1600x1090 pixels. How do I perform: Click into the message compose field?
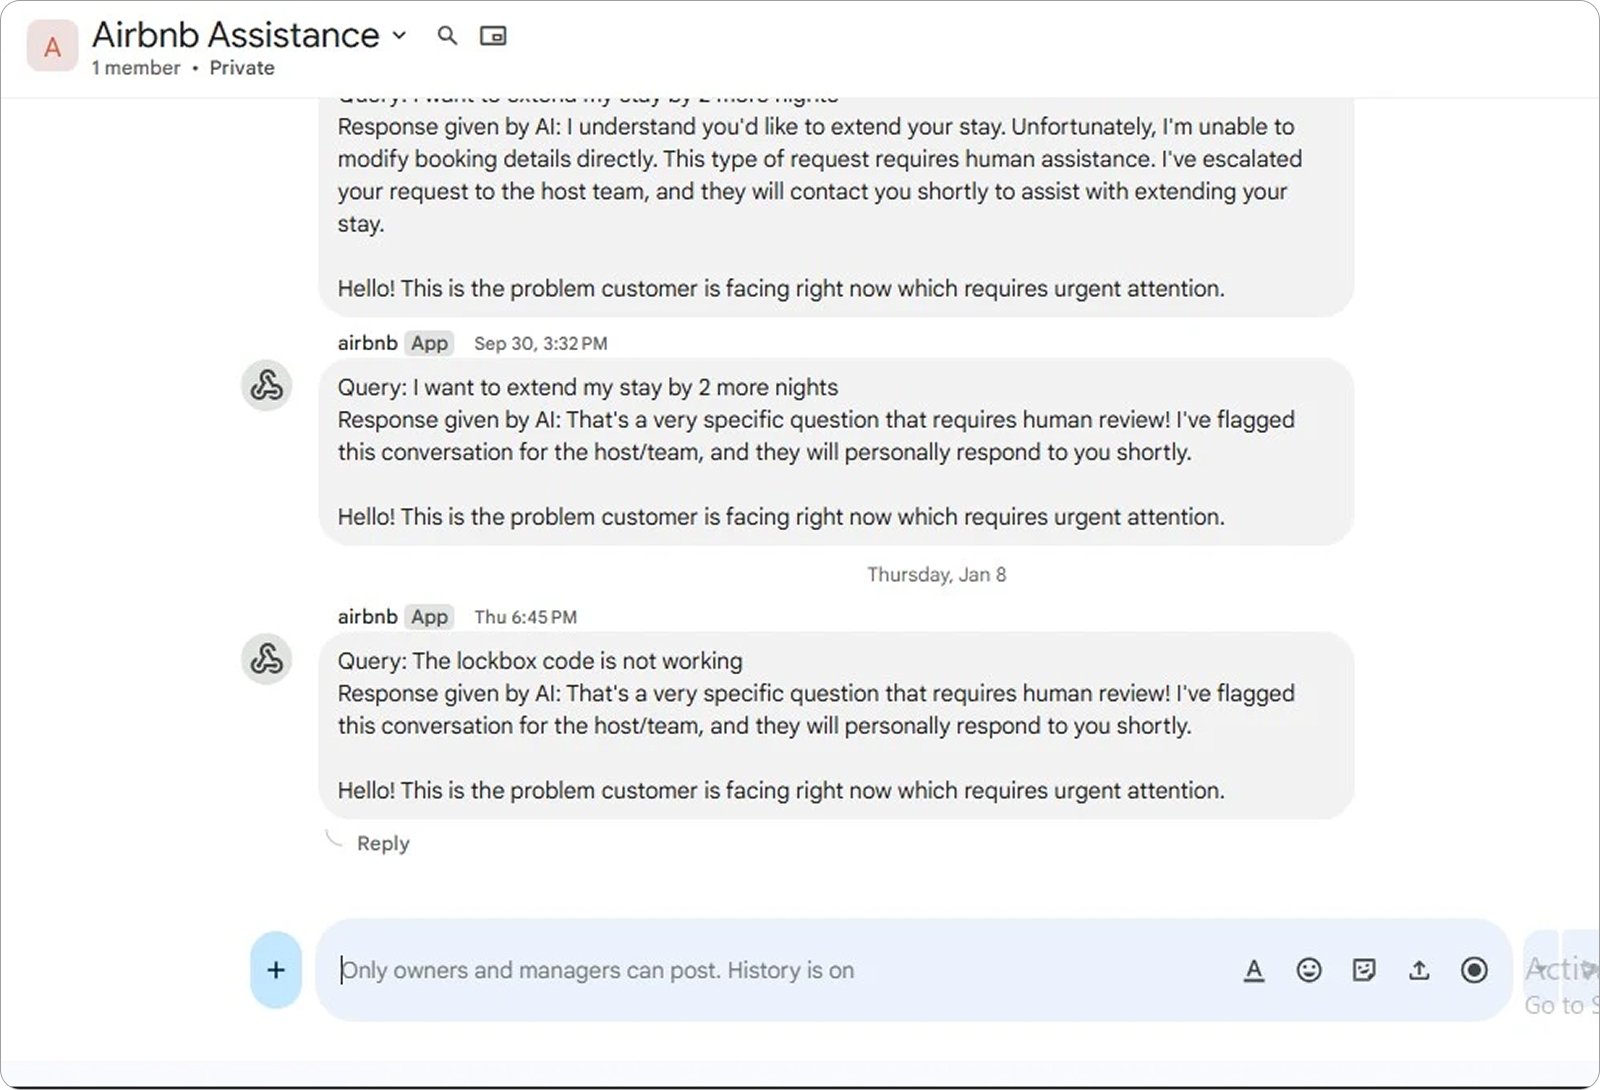click(x=780, y=970)
